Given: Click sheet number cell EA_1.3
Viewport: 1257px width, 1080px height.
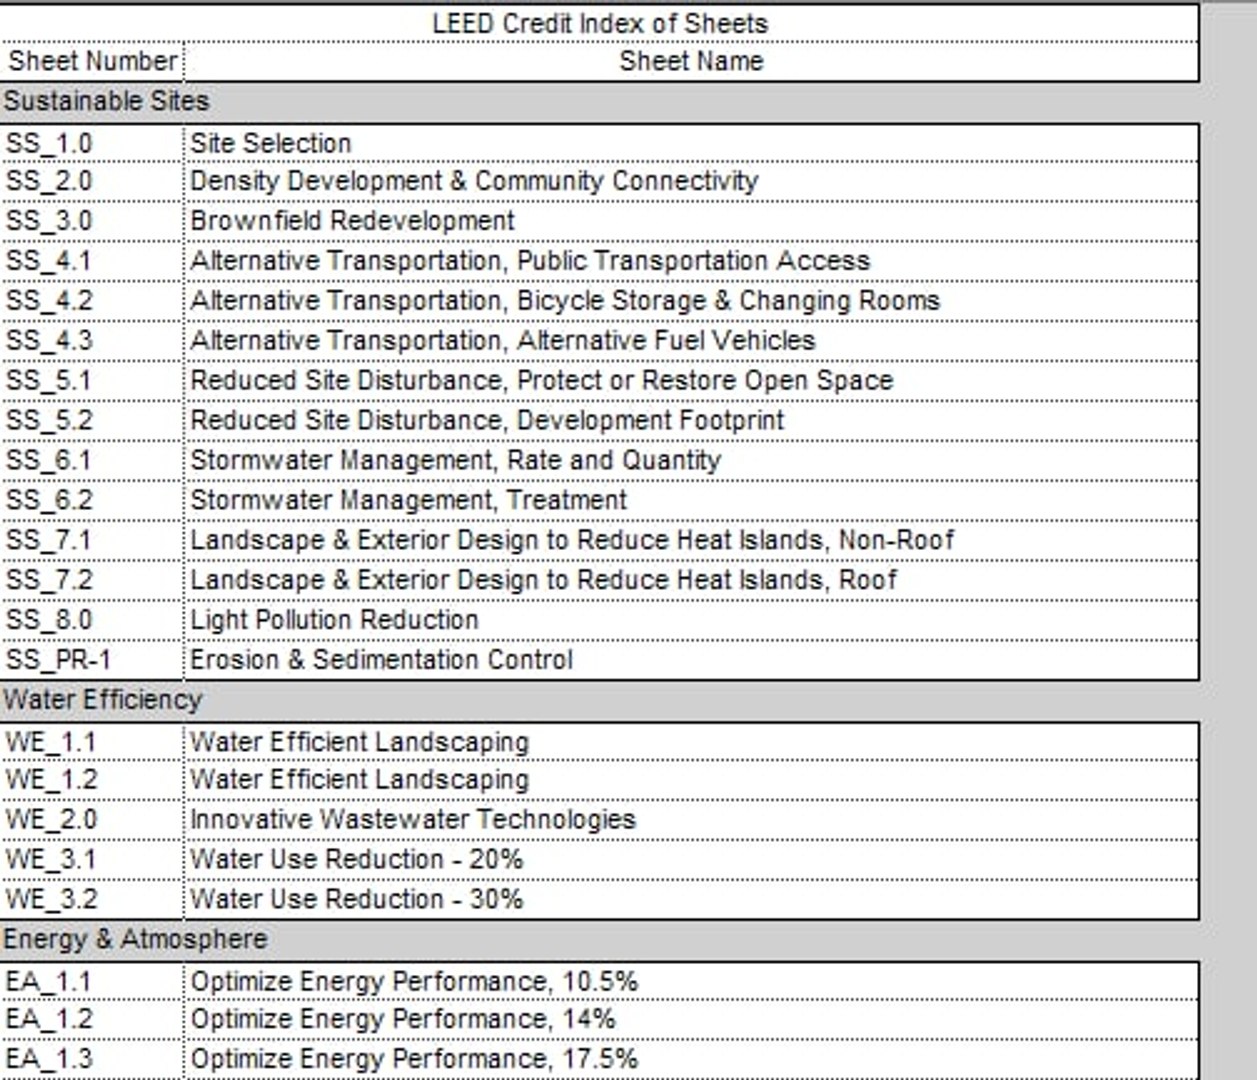Looking at the screenshot, I should (x=93, y=1059).
